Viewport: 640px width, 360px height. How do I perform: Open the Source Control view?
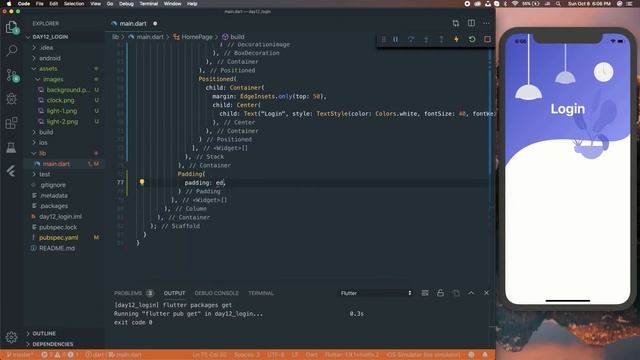tap(12, 75)
